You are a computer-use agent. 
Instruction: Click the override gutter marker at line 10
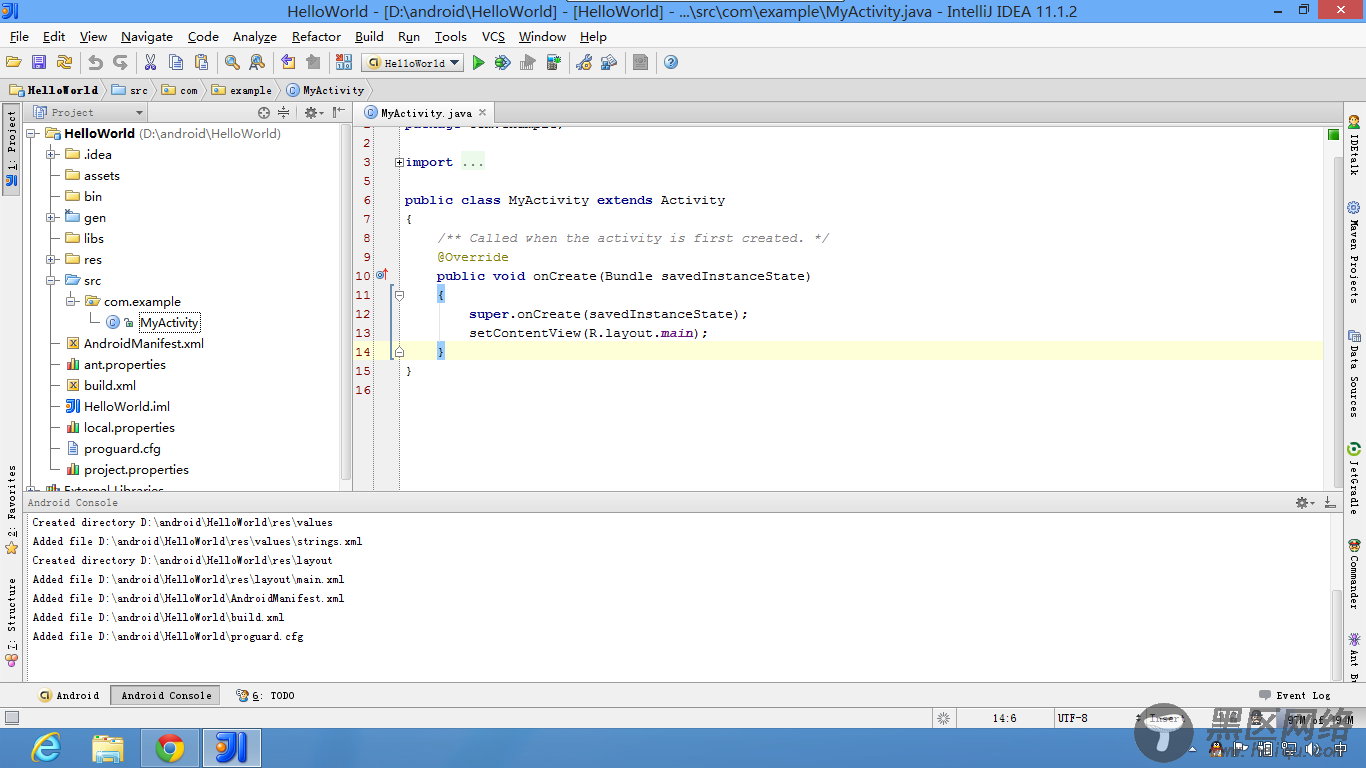(381, 274)
